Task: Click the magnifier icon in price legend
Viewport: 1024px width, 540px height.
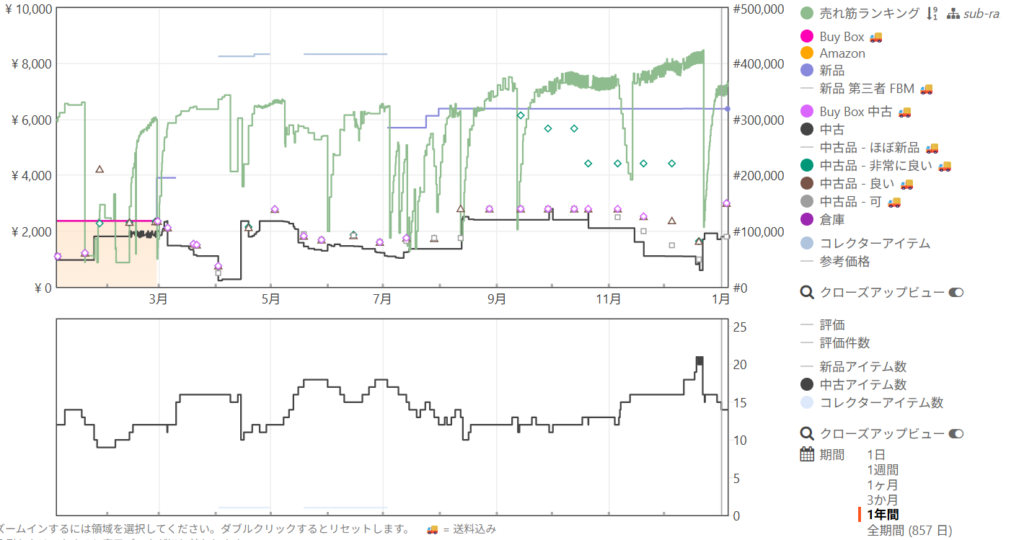Action: (x=808, y=293)
